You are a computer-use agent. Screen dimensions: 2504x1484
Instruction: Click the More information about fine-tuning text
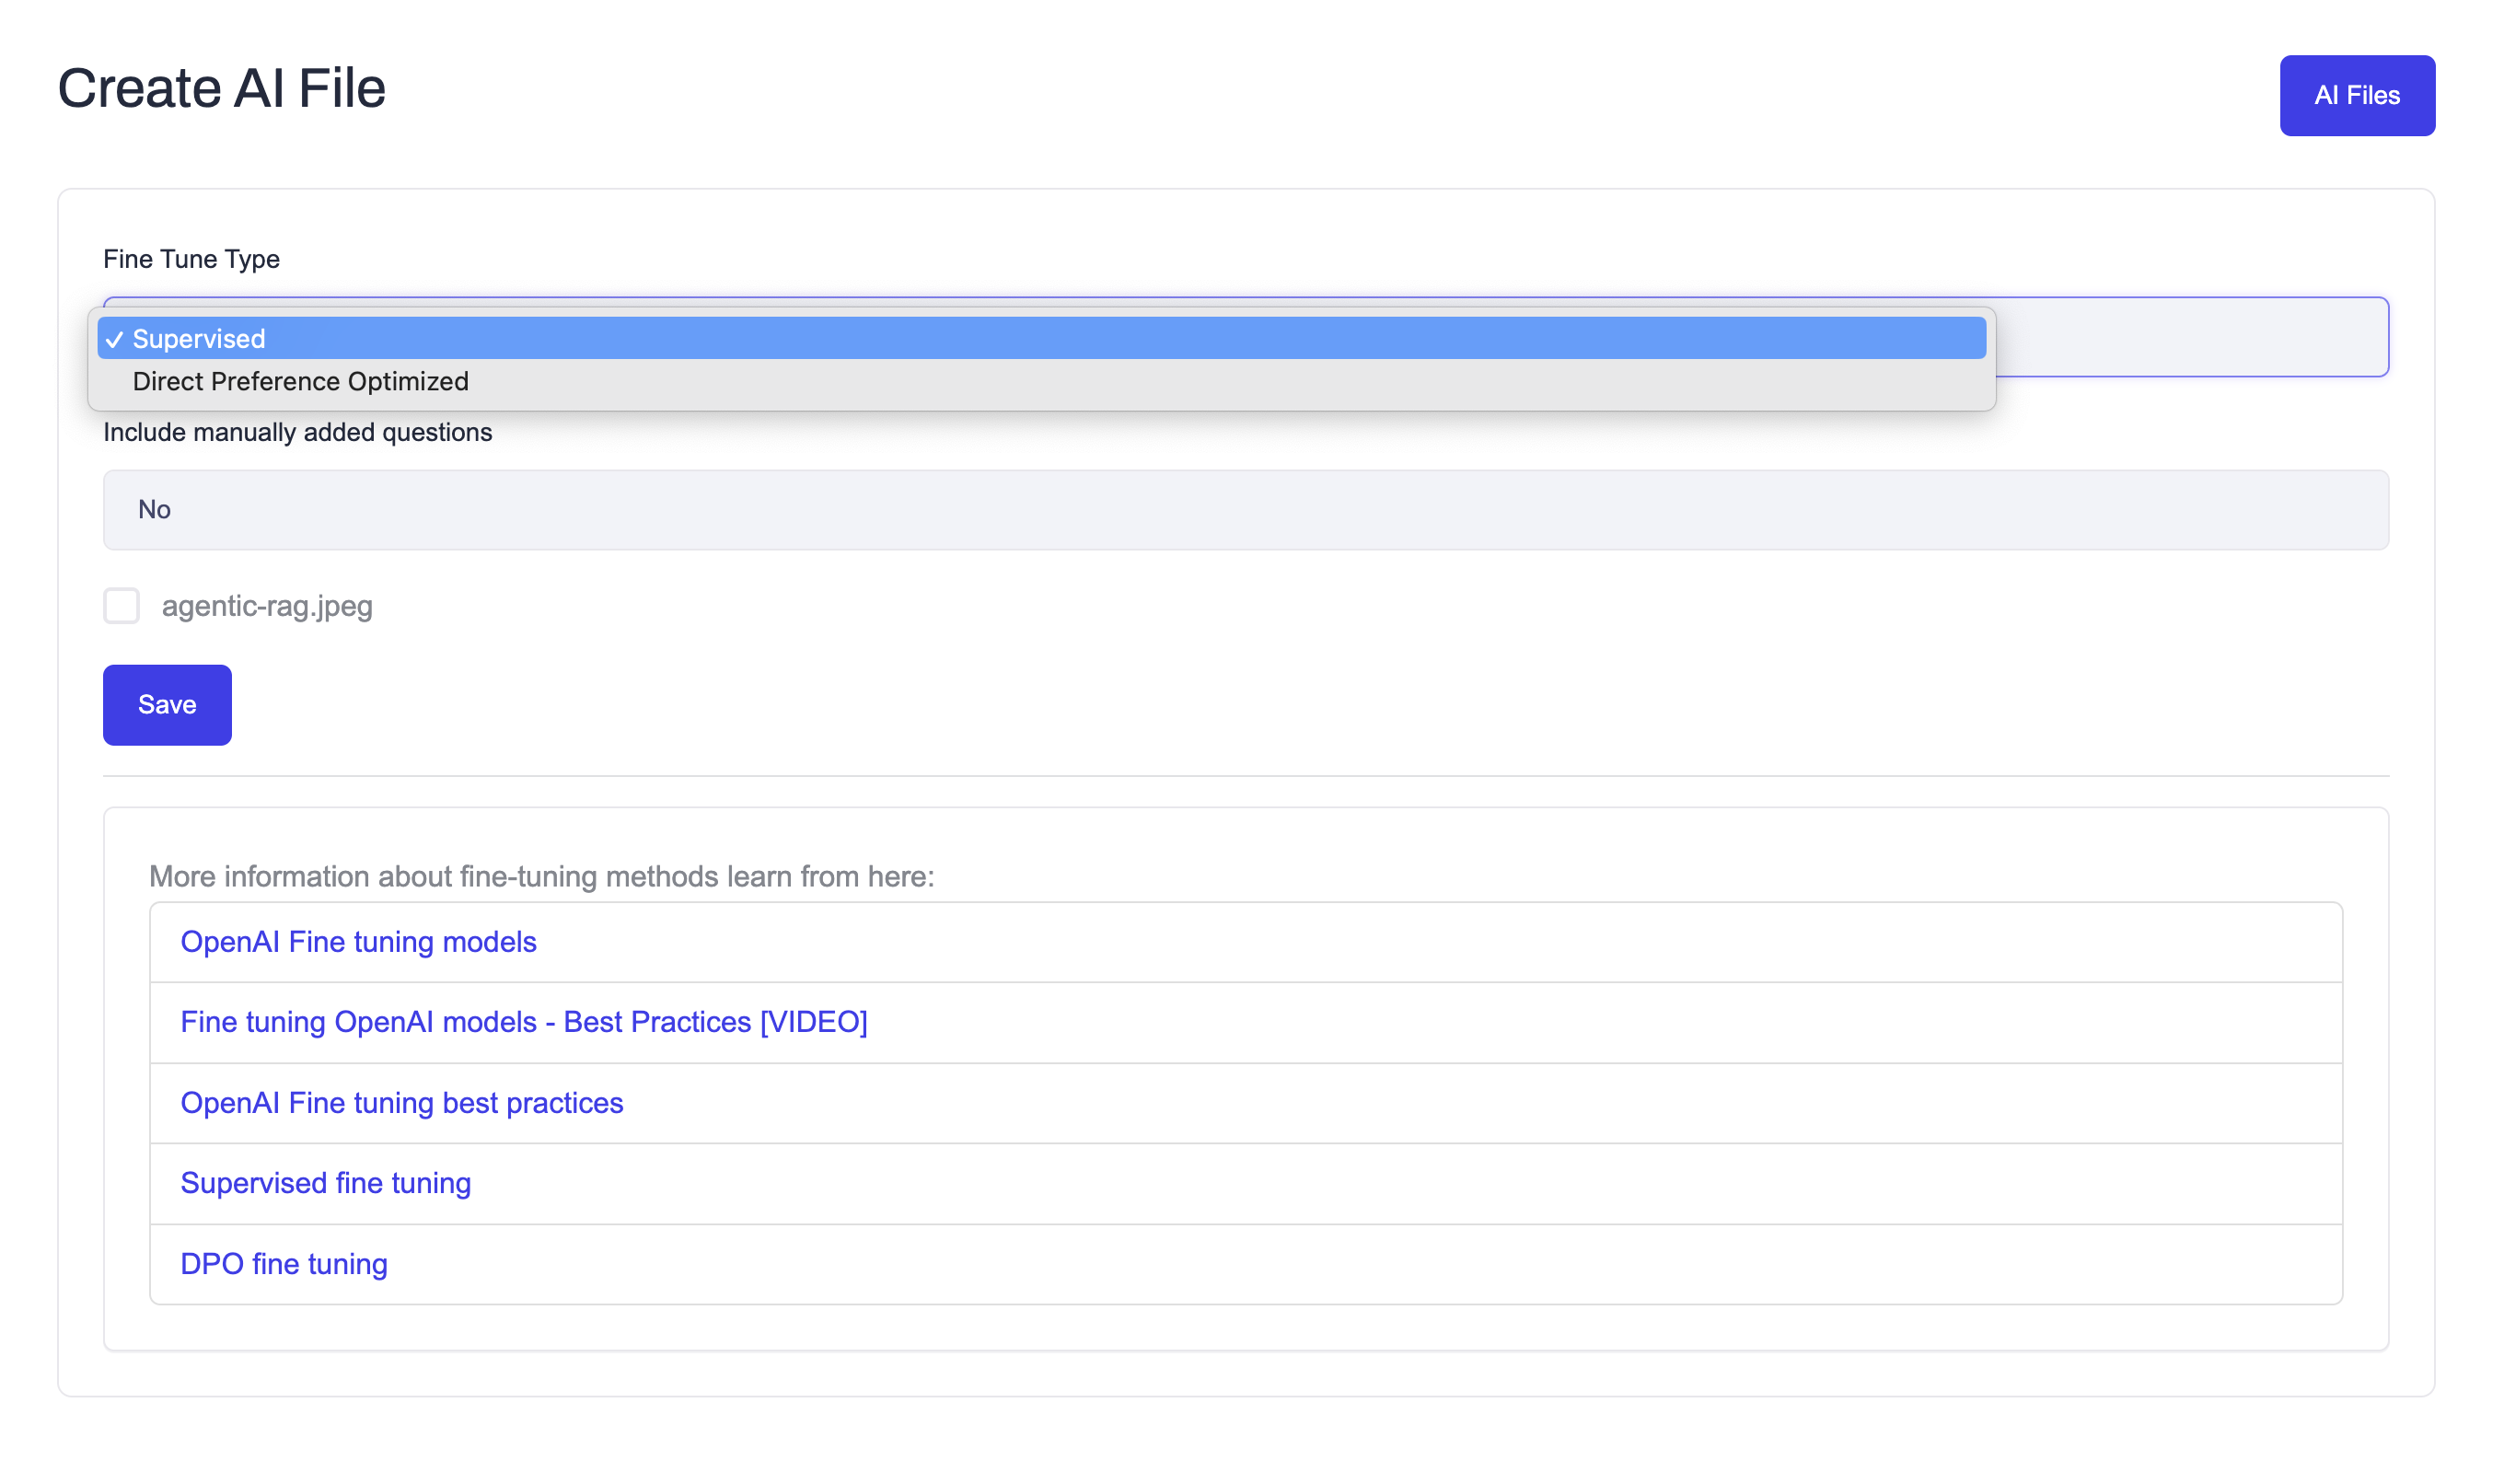[541, 877]
